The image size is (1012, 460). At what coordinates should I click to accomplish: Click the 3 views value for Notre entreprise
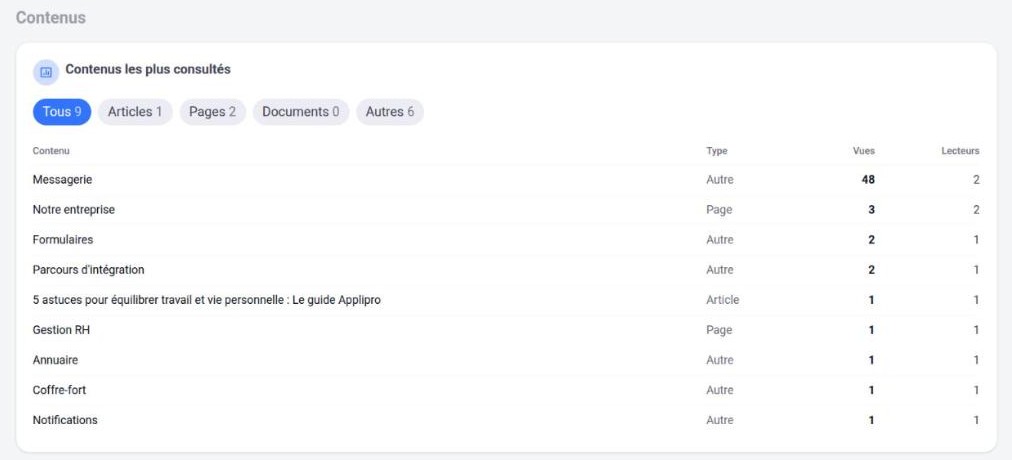point(871,210)
